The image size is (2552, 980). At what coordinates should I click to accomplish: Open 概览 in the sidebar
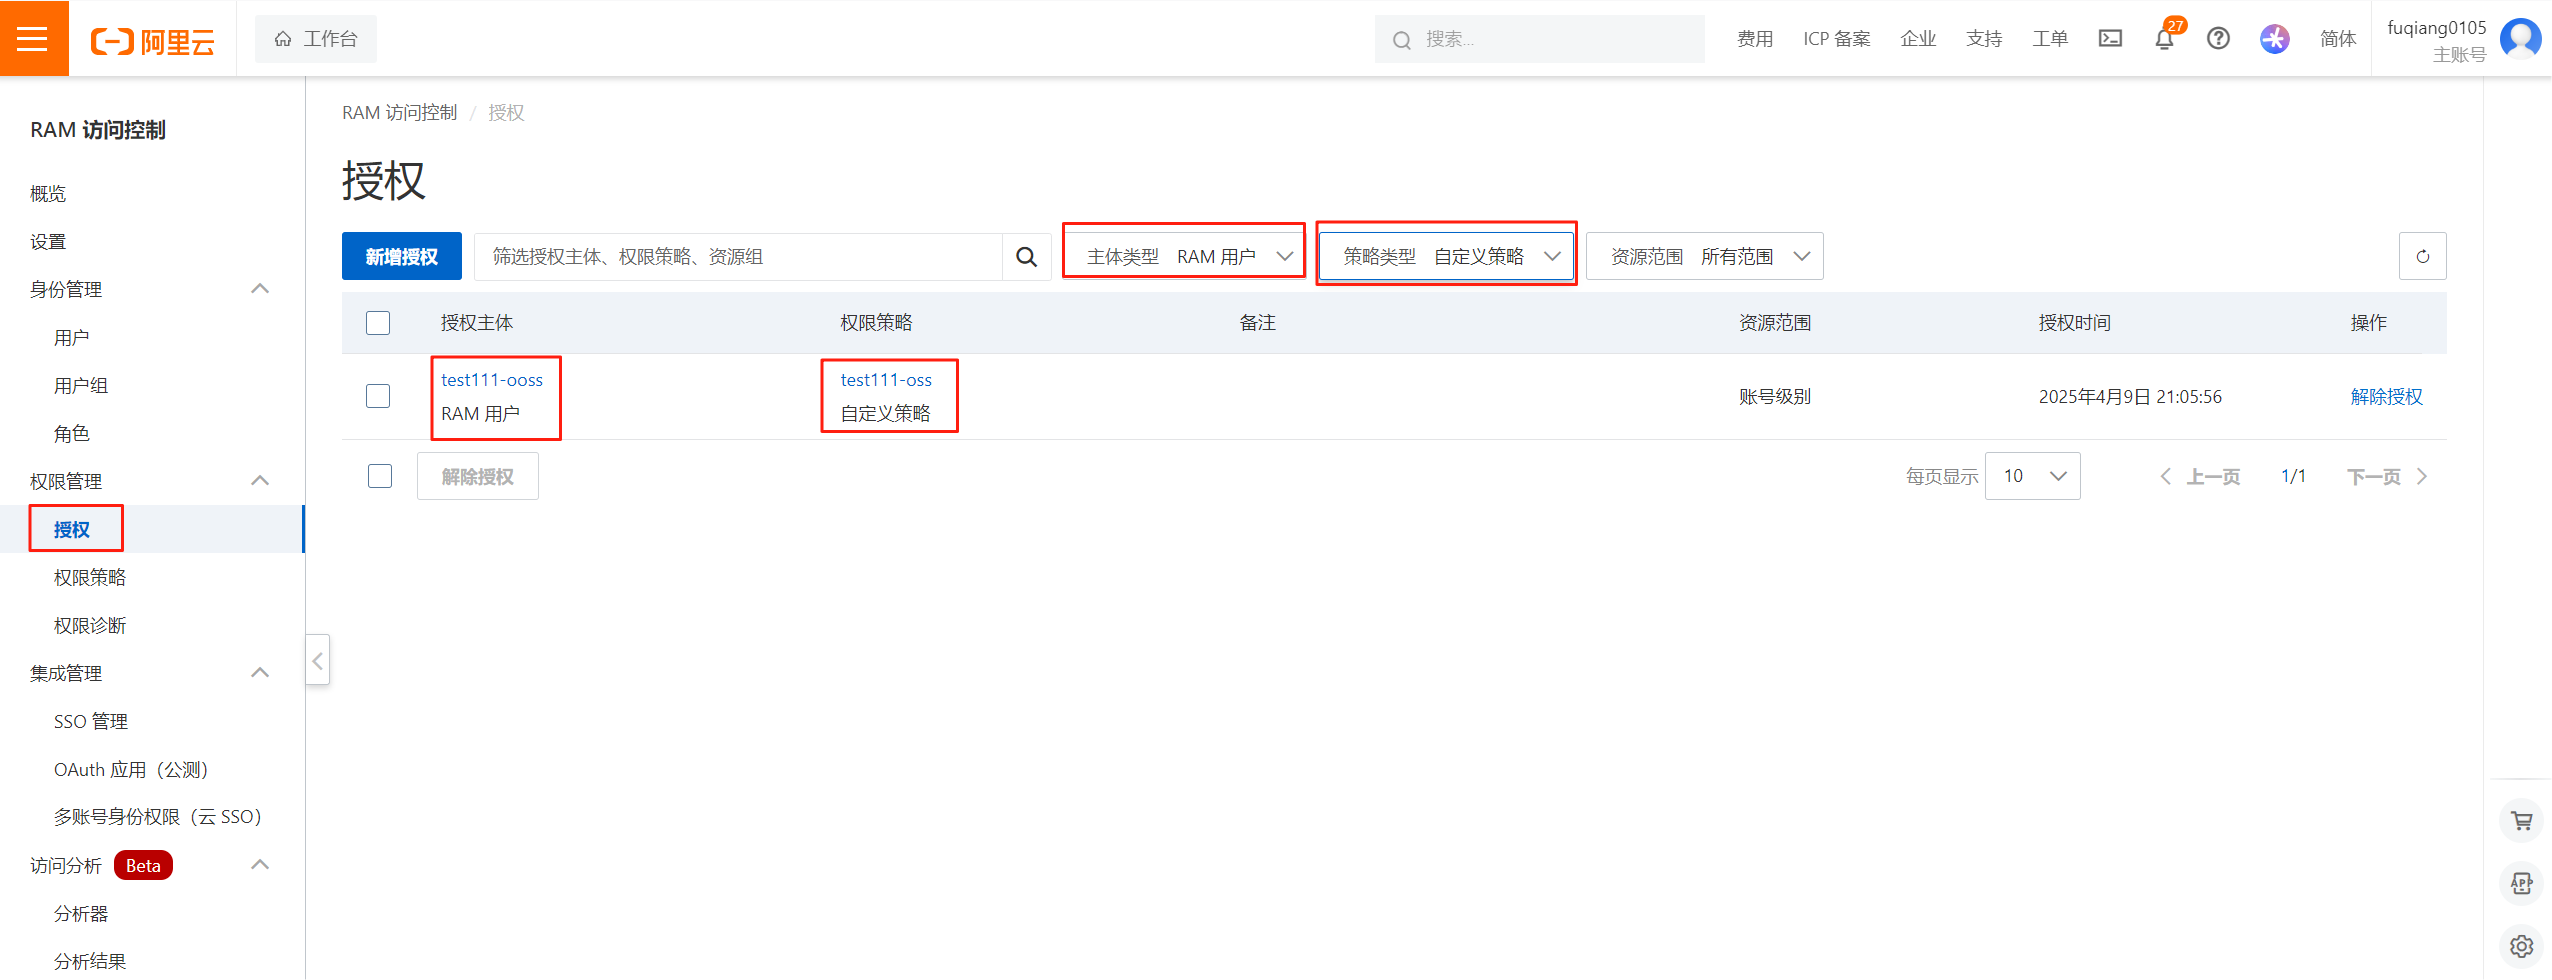(48, 193)
